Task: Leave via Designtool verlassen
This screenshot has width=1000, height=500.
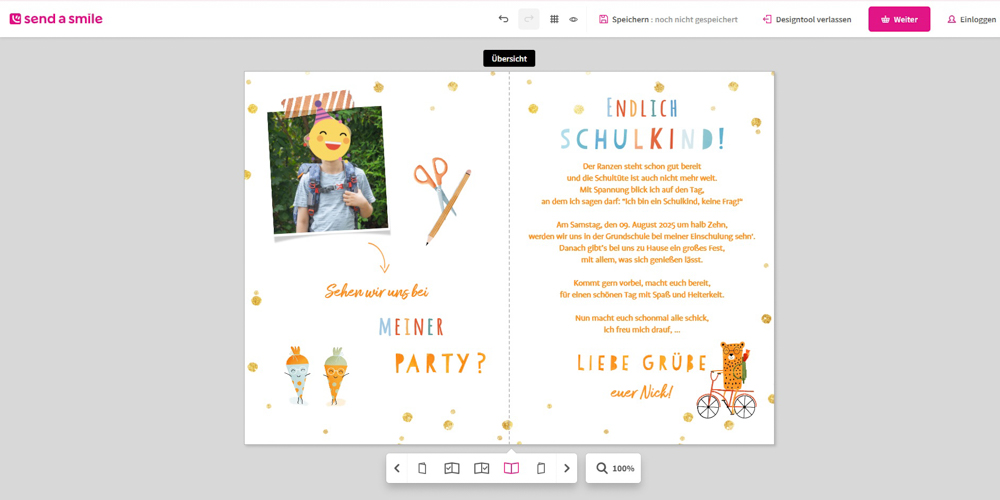Action: point(806,19)
